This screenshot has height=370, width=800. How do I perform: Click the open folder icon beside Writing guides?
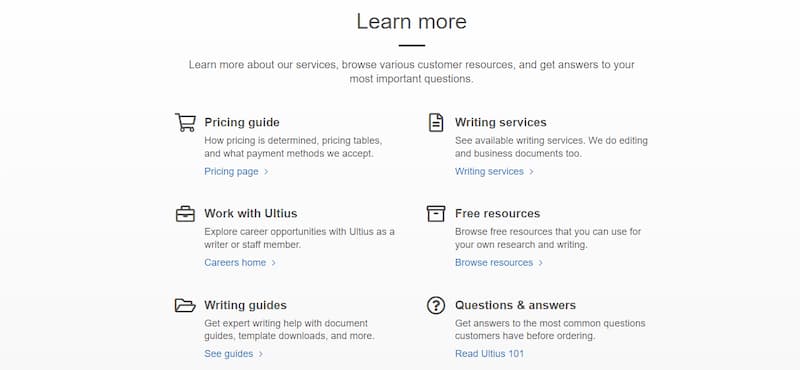[x=185, y=305]
